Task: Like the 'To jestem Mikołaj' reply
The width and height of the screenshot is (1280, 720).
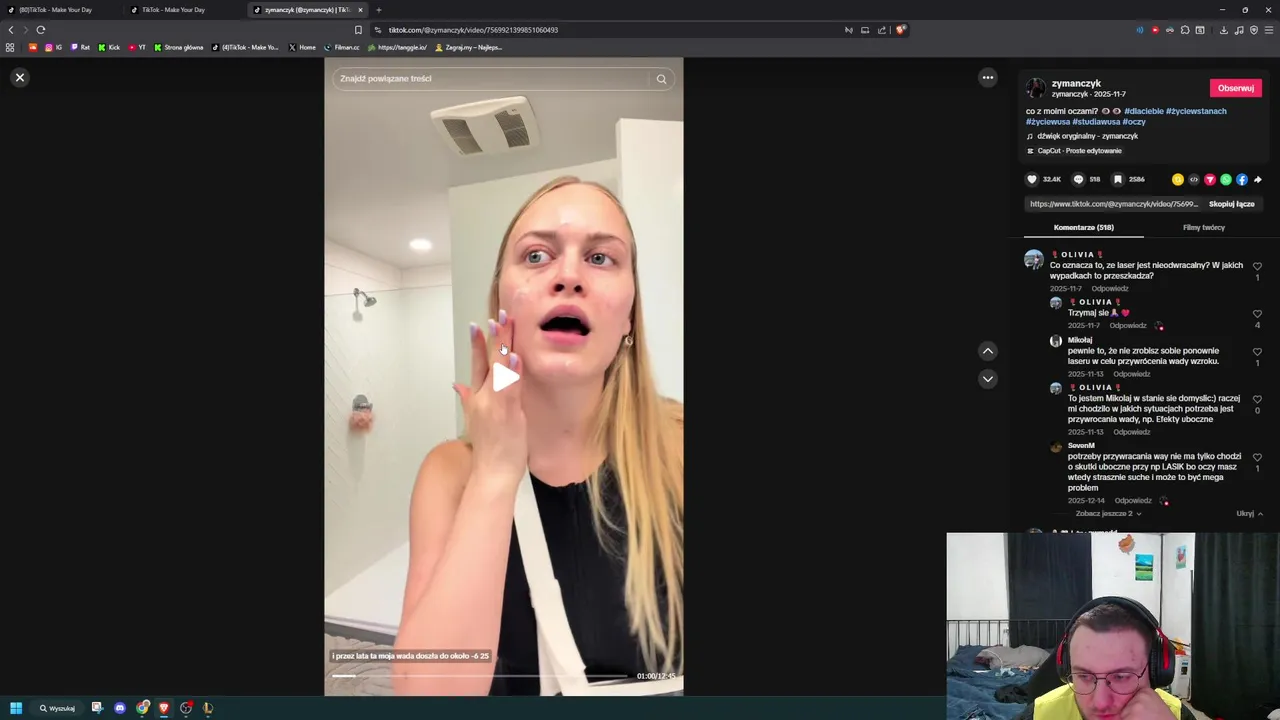Action: [x=1257, y=399]
